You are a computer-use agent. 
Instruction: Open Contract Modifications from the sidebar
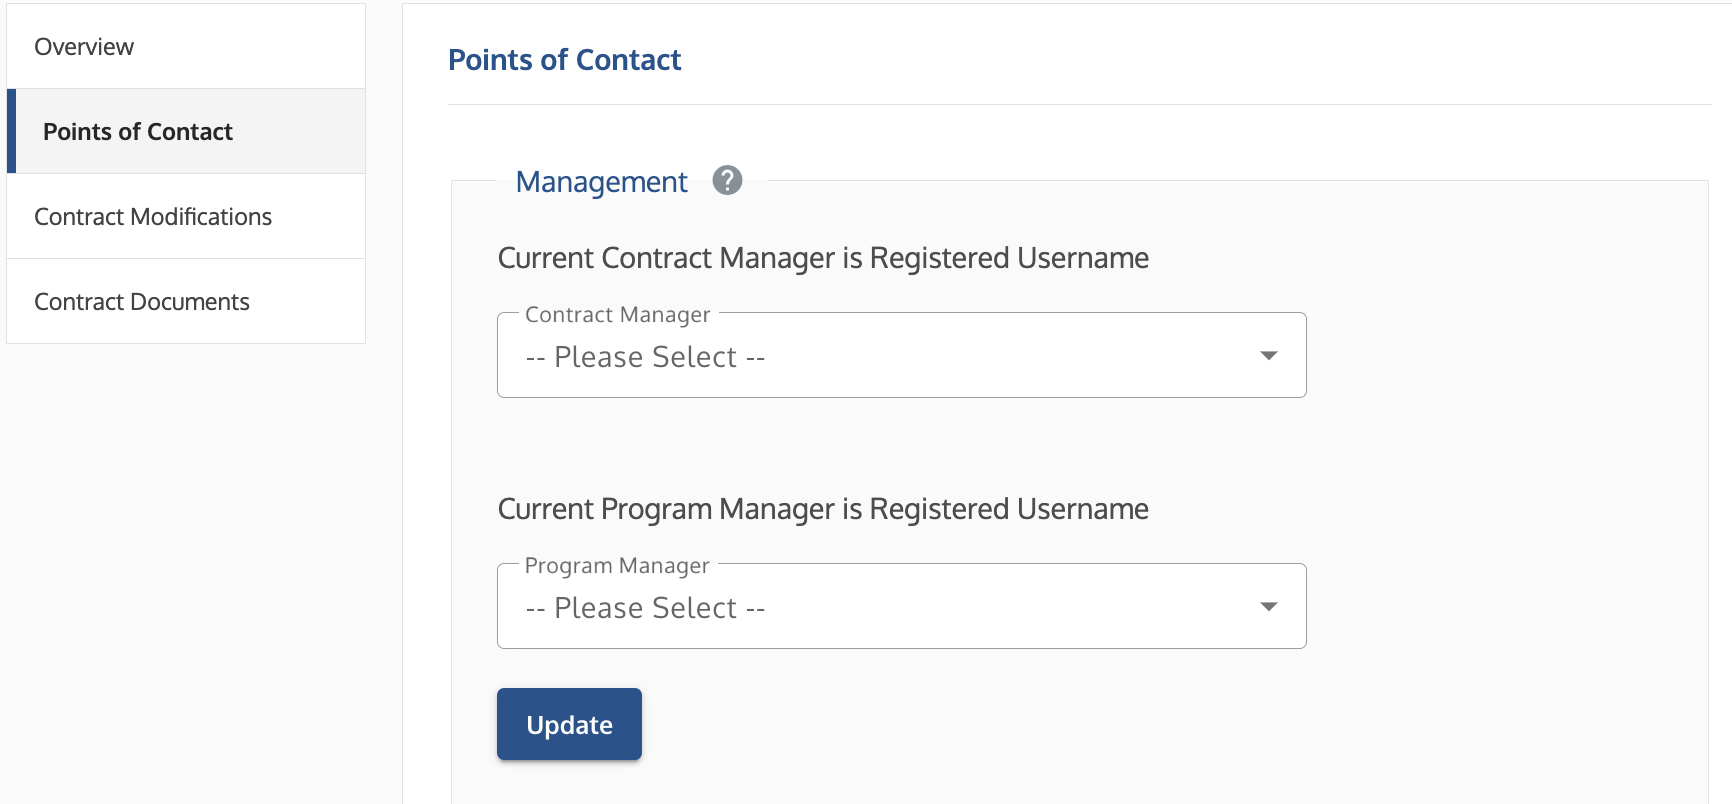[153, 216]
